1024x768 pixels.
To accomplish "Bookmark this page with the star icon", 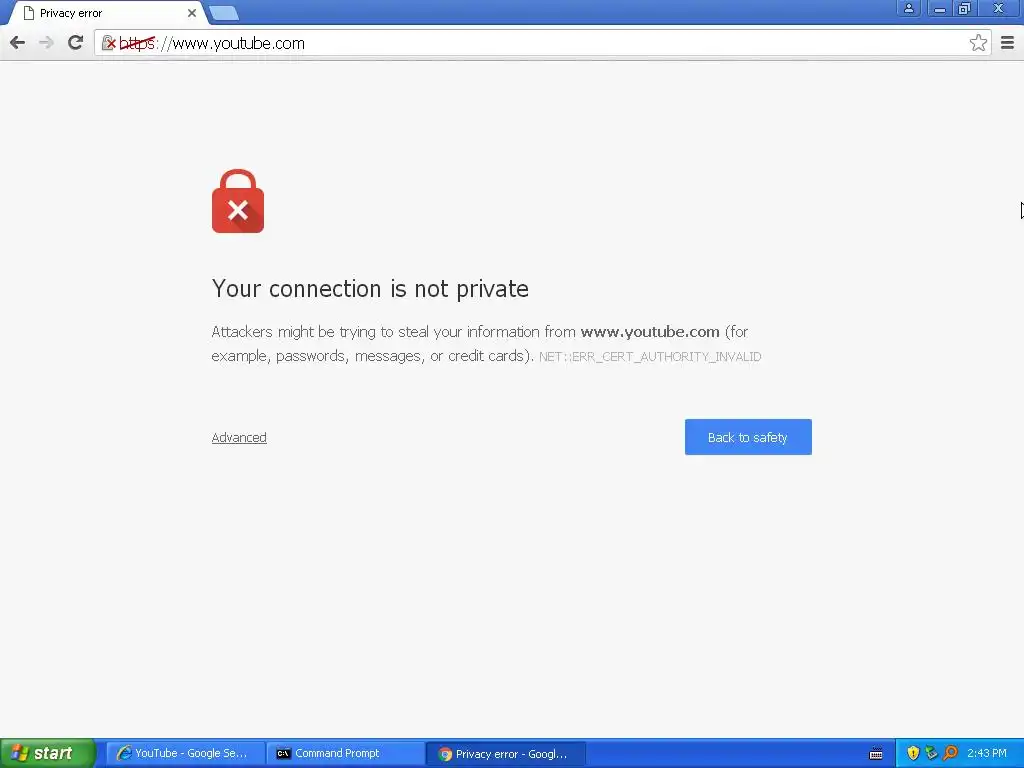I will coord(978,43).
